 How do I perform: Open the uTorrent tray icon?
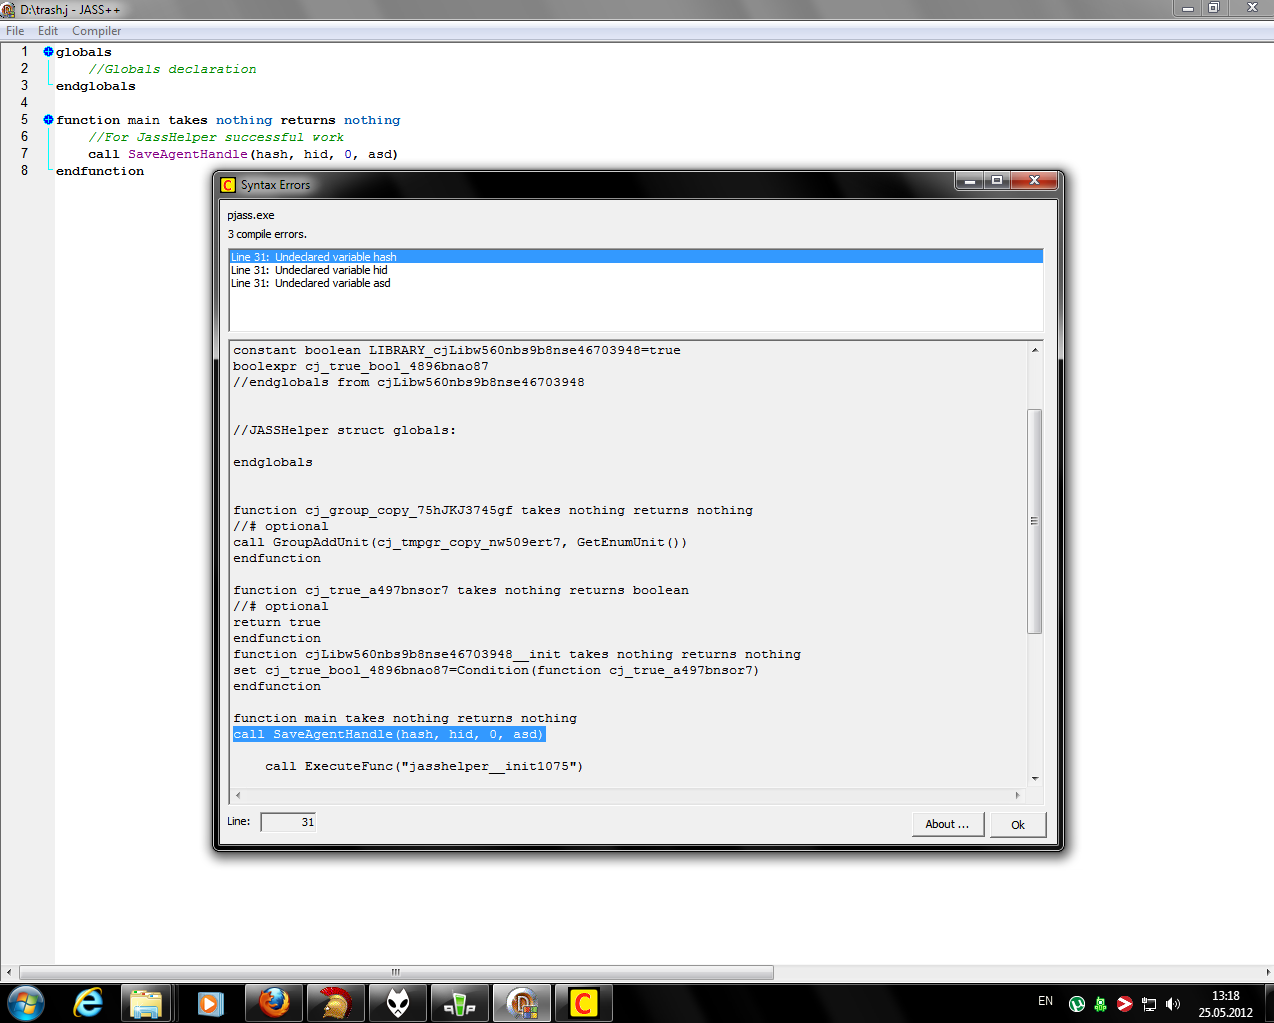click(x=1077, y=1004)
